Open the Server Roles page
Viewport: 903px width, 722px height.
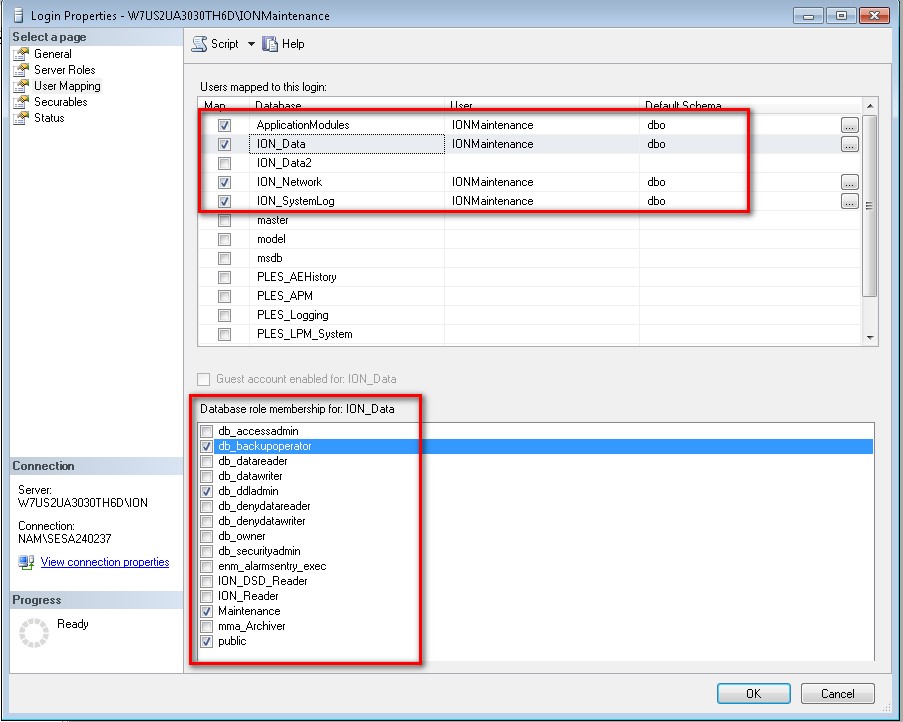[x=64, y=70]
